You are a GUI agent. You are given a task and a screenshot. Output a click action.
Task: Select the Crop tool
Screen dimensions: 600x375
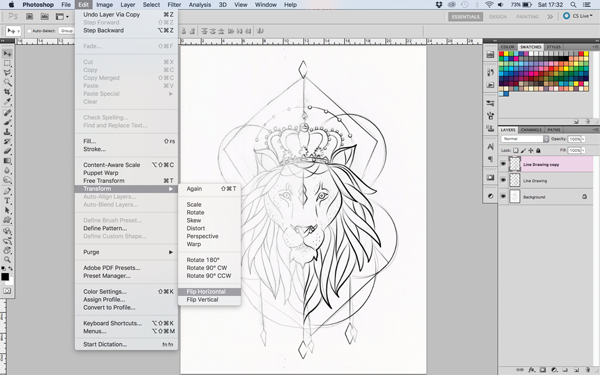click(x=7, y=92)
